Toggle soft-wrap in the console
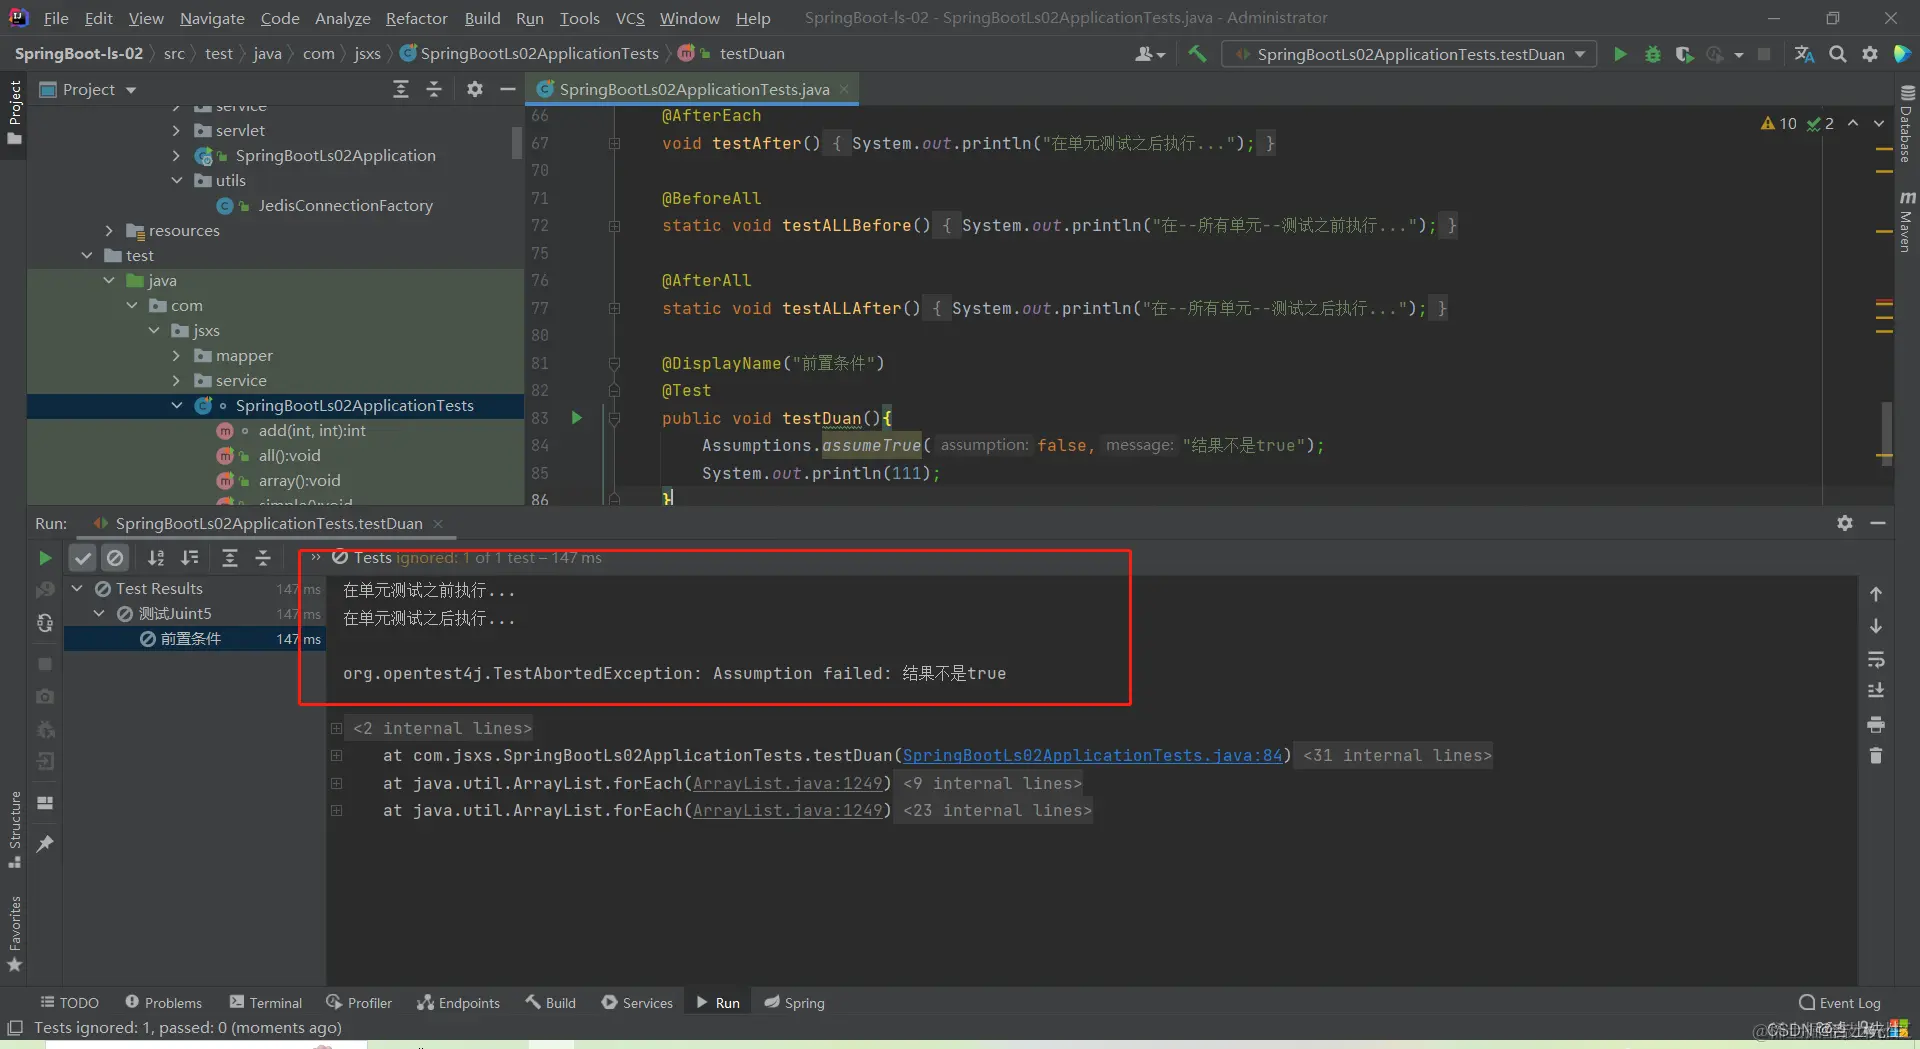Image resolution: width=1920 pixels, height=1049 pixels. coord(1876,659)
